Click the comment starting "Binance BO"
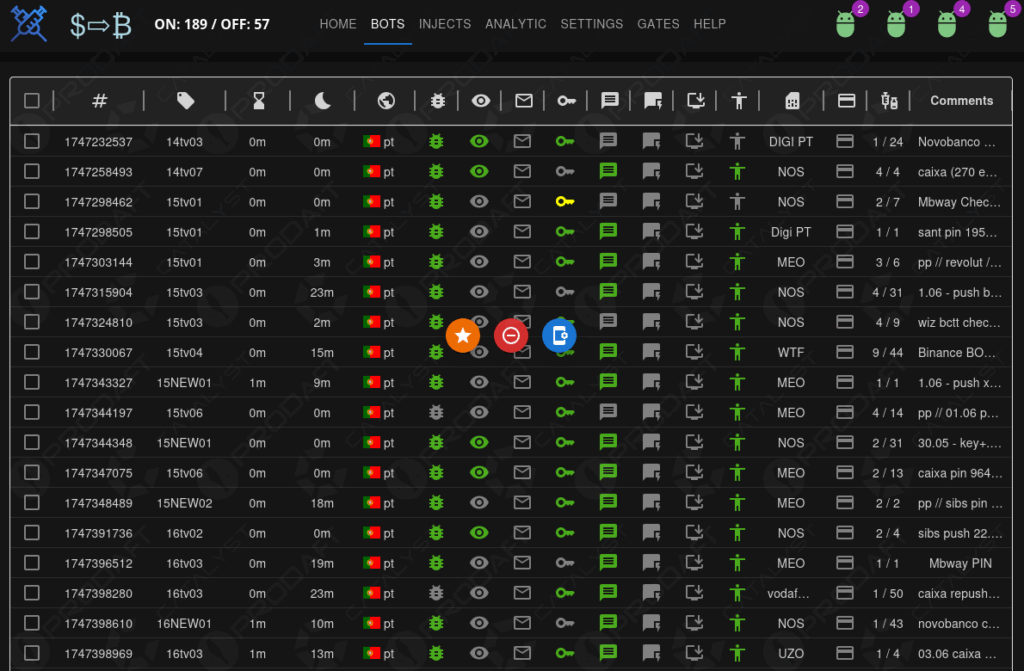Viewport: 1024px width, 671px height. [x=957, y=352]
